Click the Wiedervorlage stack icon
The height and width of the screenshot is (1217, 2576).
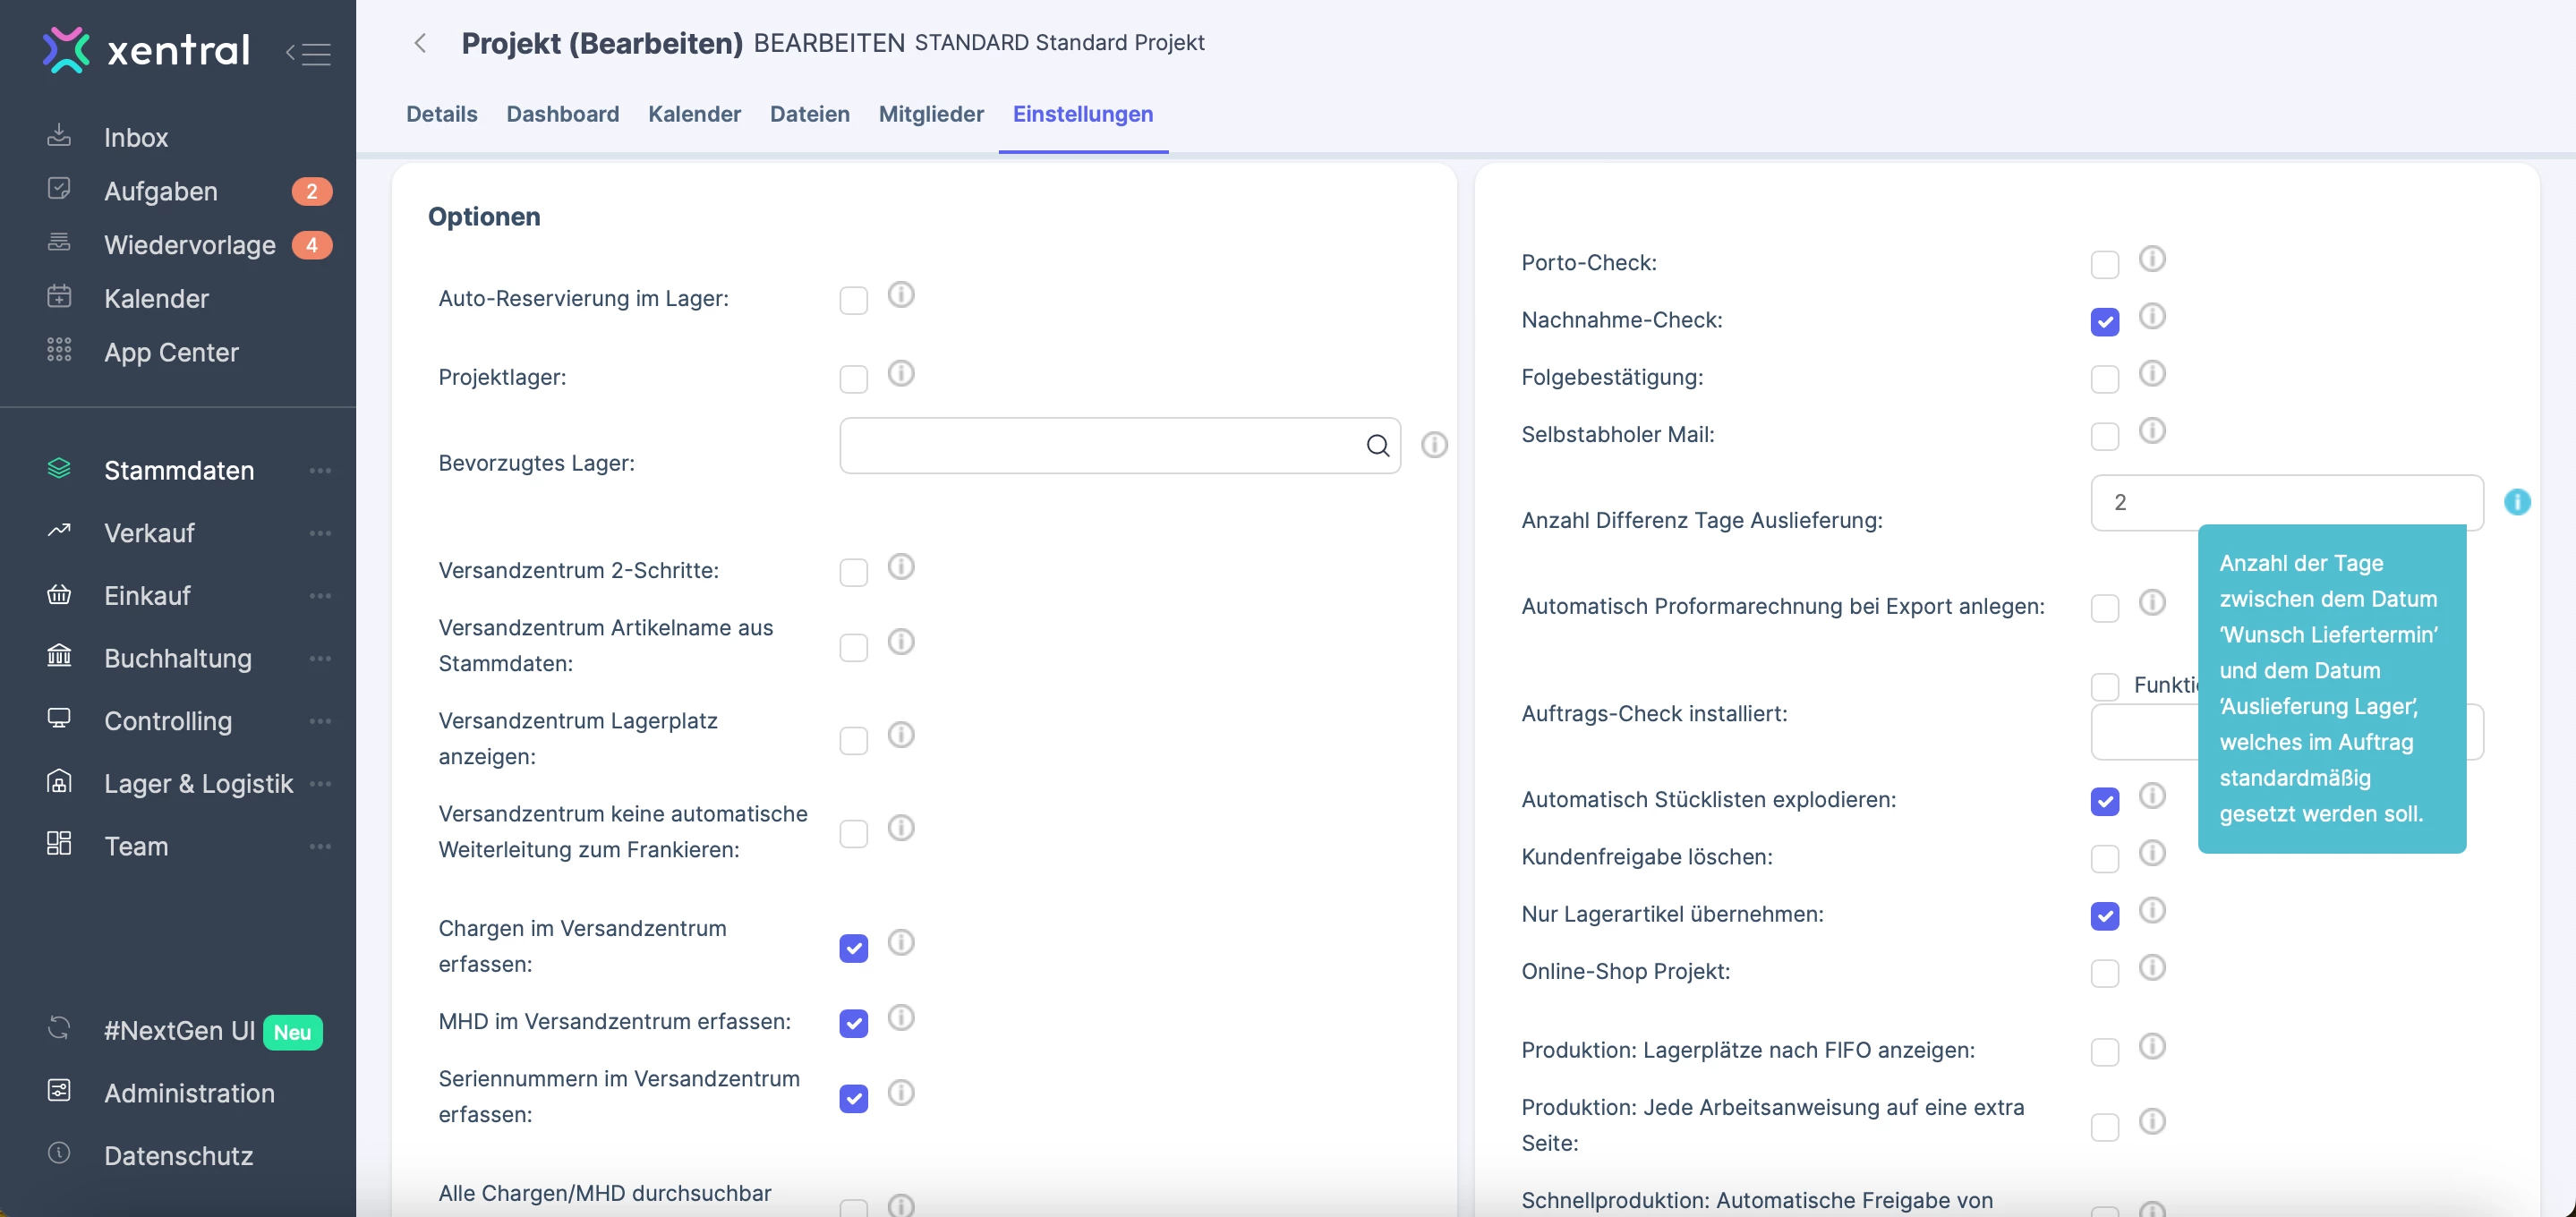click(x=59, y=243)
